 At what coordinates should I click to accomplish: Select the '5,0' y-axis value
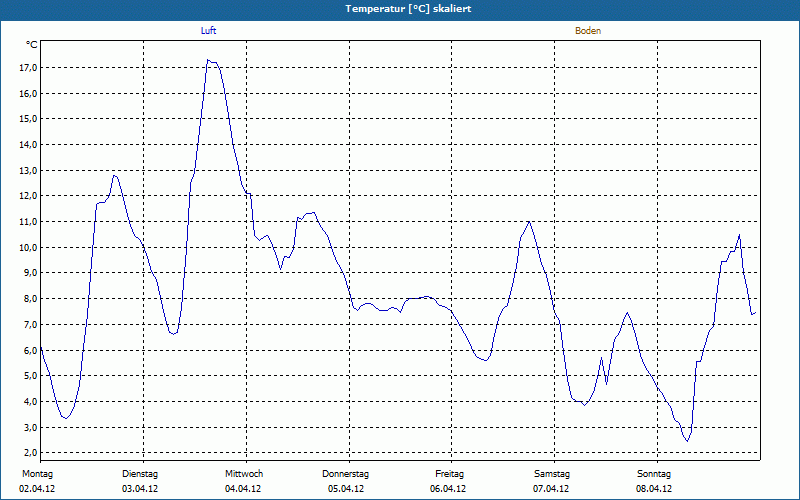click(x=30, y=376)
